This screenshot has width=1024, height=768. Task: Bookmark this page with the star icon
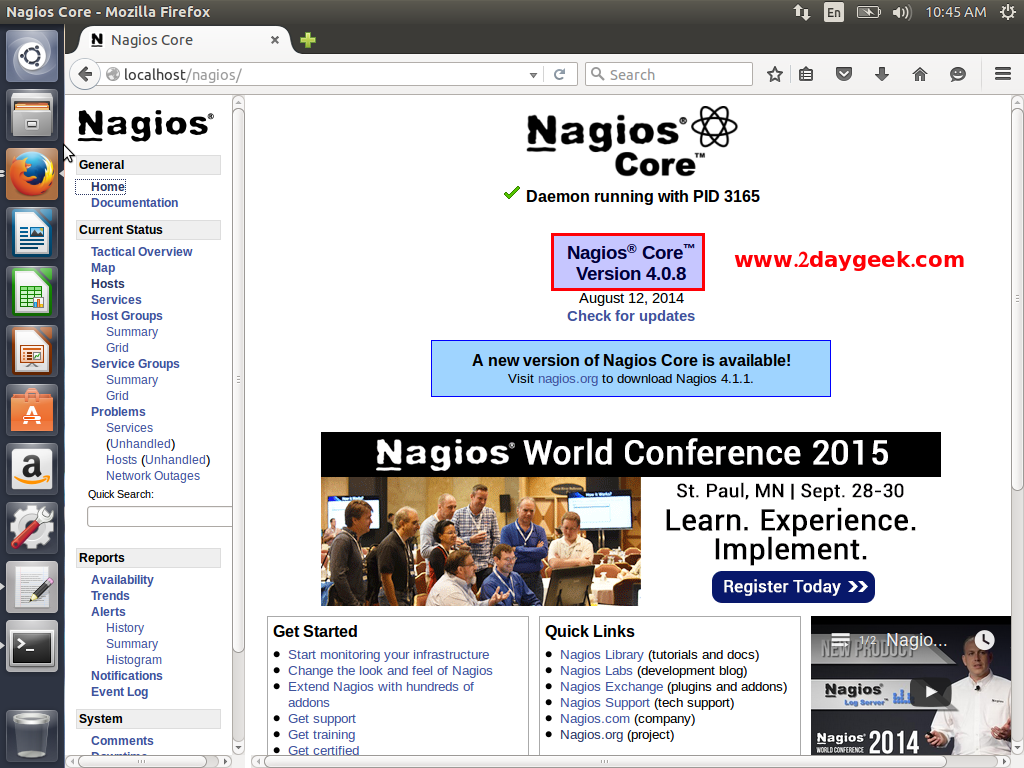(x=775, y=74)
